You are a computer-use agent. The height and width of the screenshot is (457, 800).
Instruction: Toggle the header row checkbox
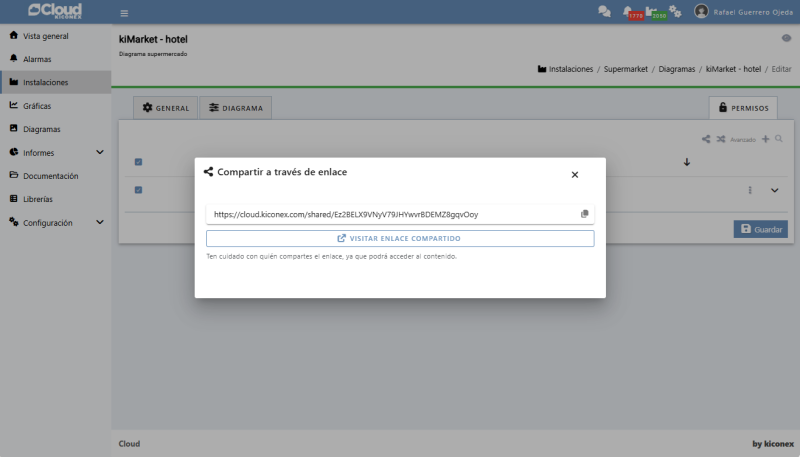[x=138, y=162]
